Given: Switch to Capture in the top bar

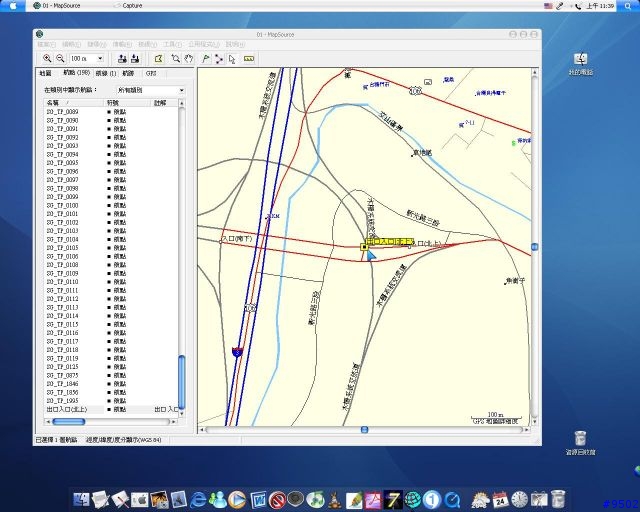Looking at the screenshot, I should (x=129, y=6).
